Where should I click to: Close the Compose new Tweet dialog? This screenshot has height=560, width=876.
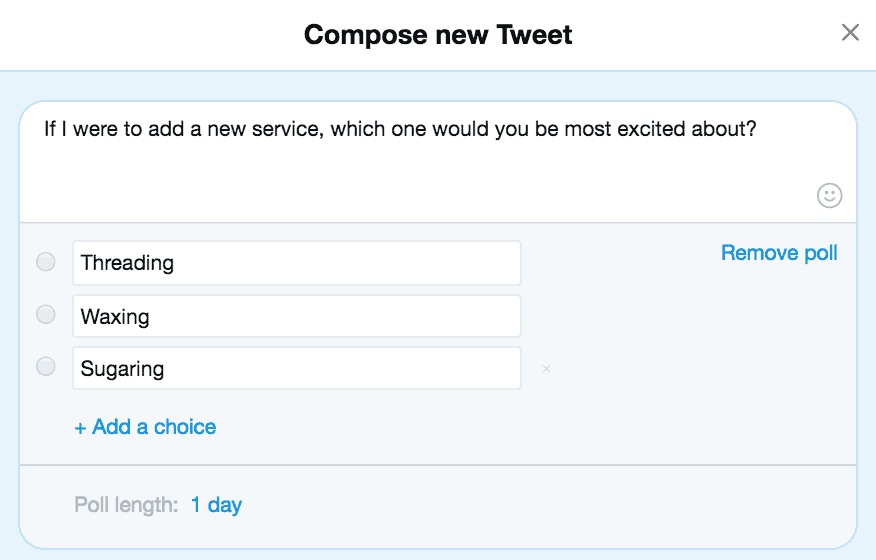click(x=850, y=33)
